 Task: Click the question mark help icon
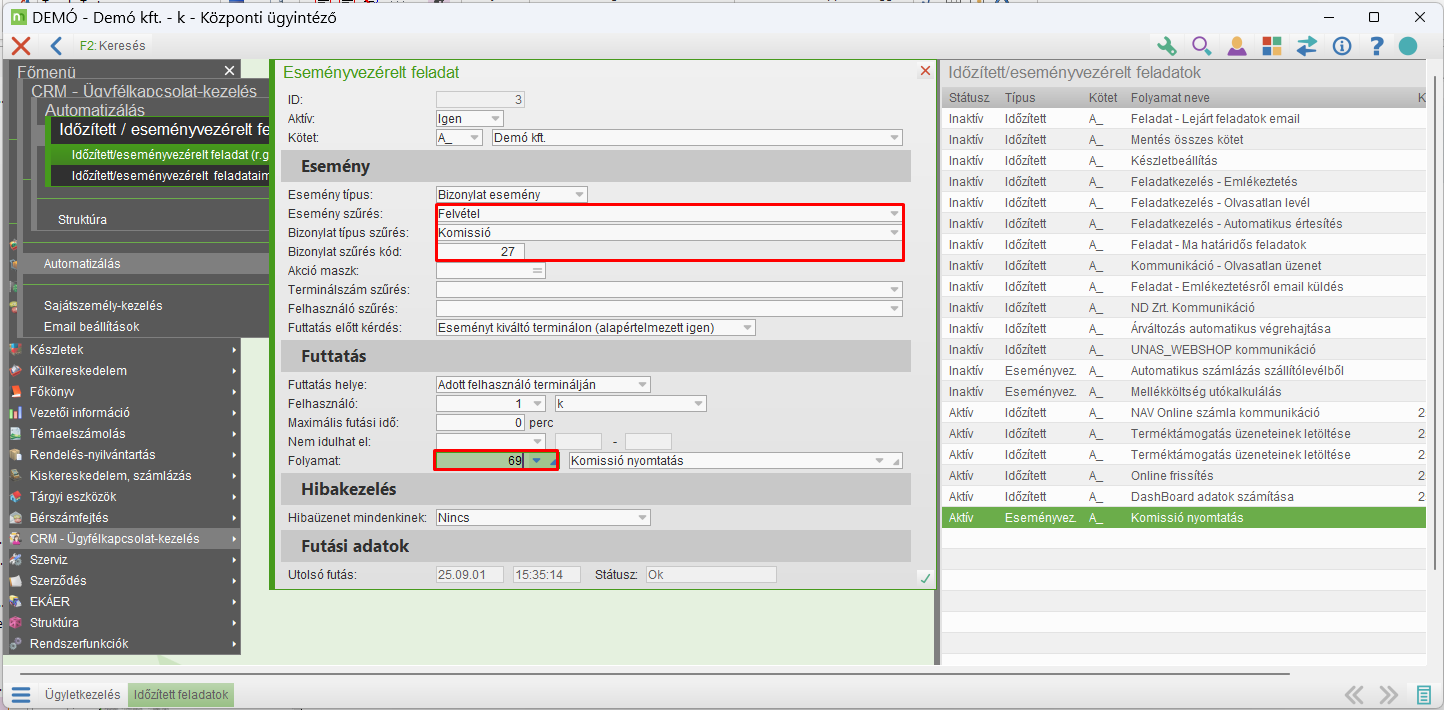pos(1376,46)
